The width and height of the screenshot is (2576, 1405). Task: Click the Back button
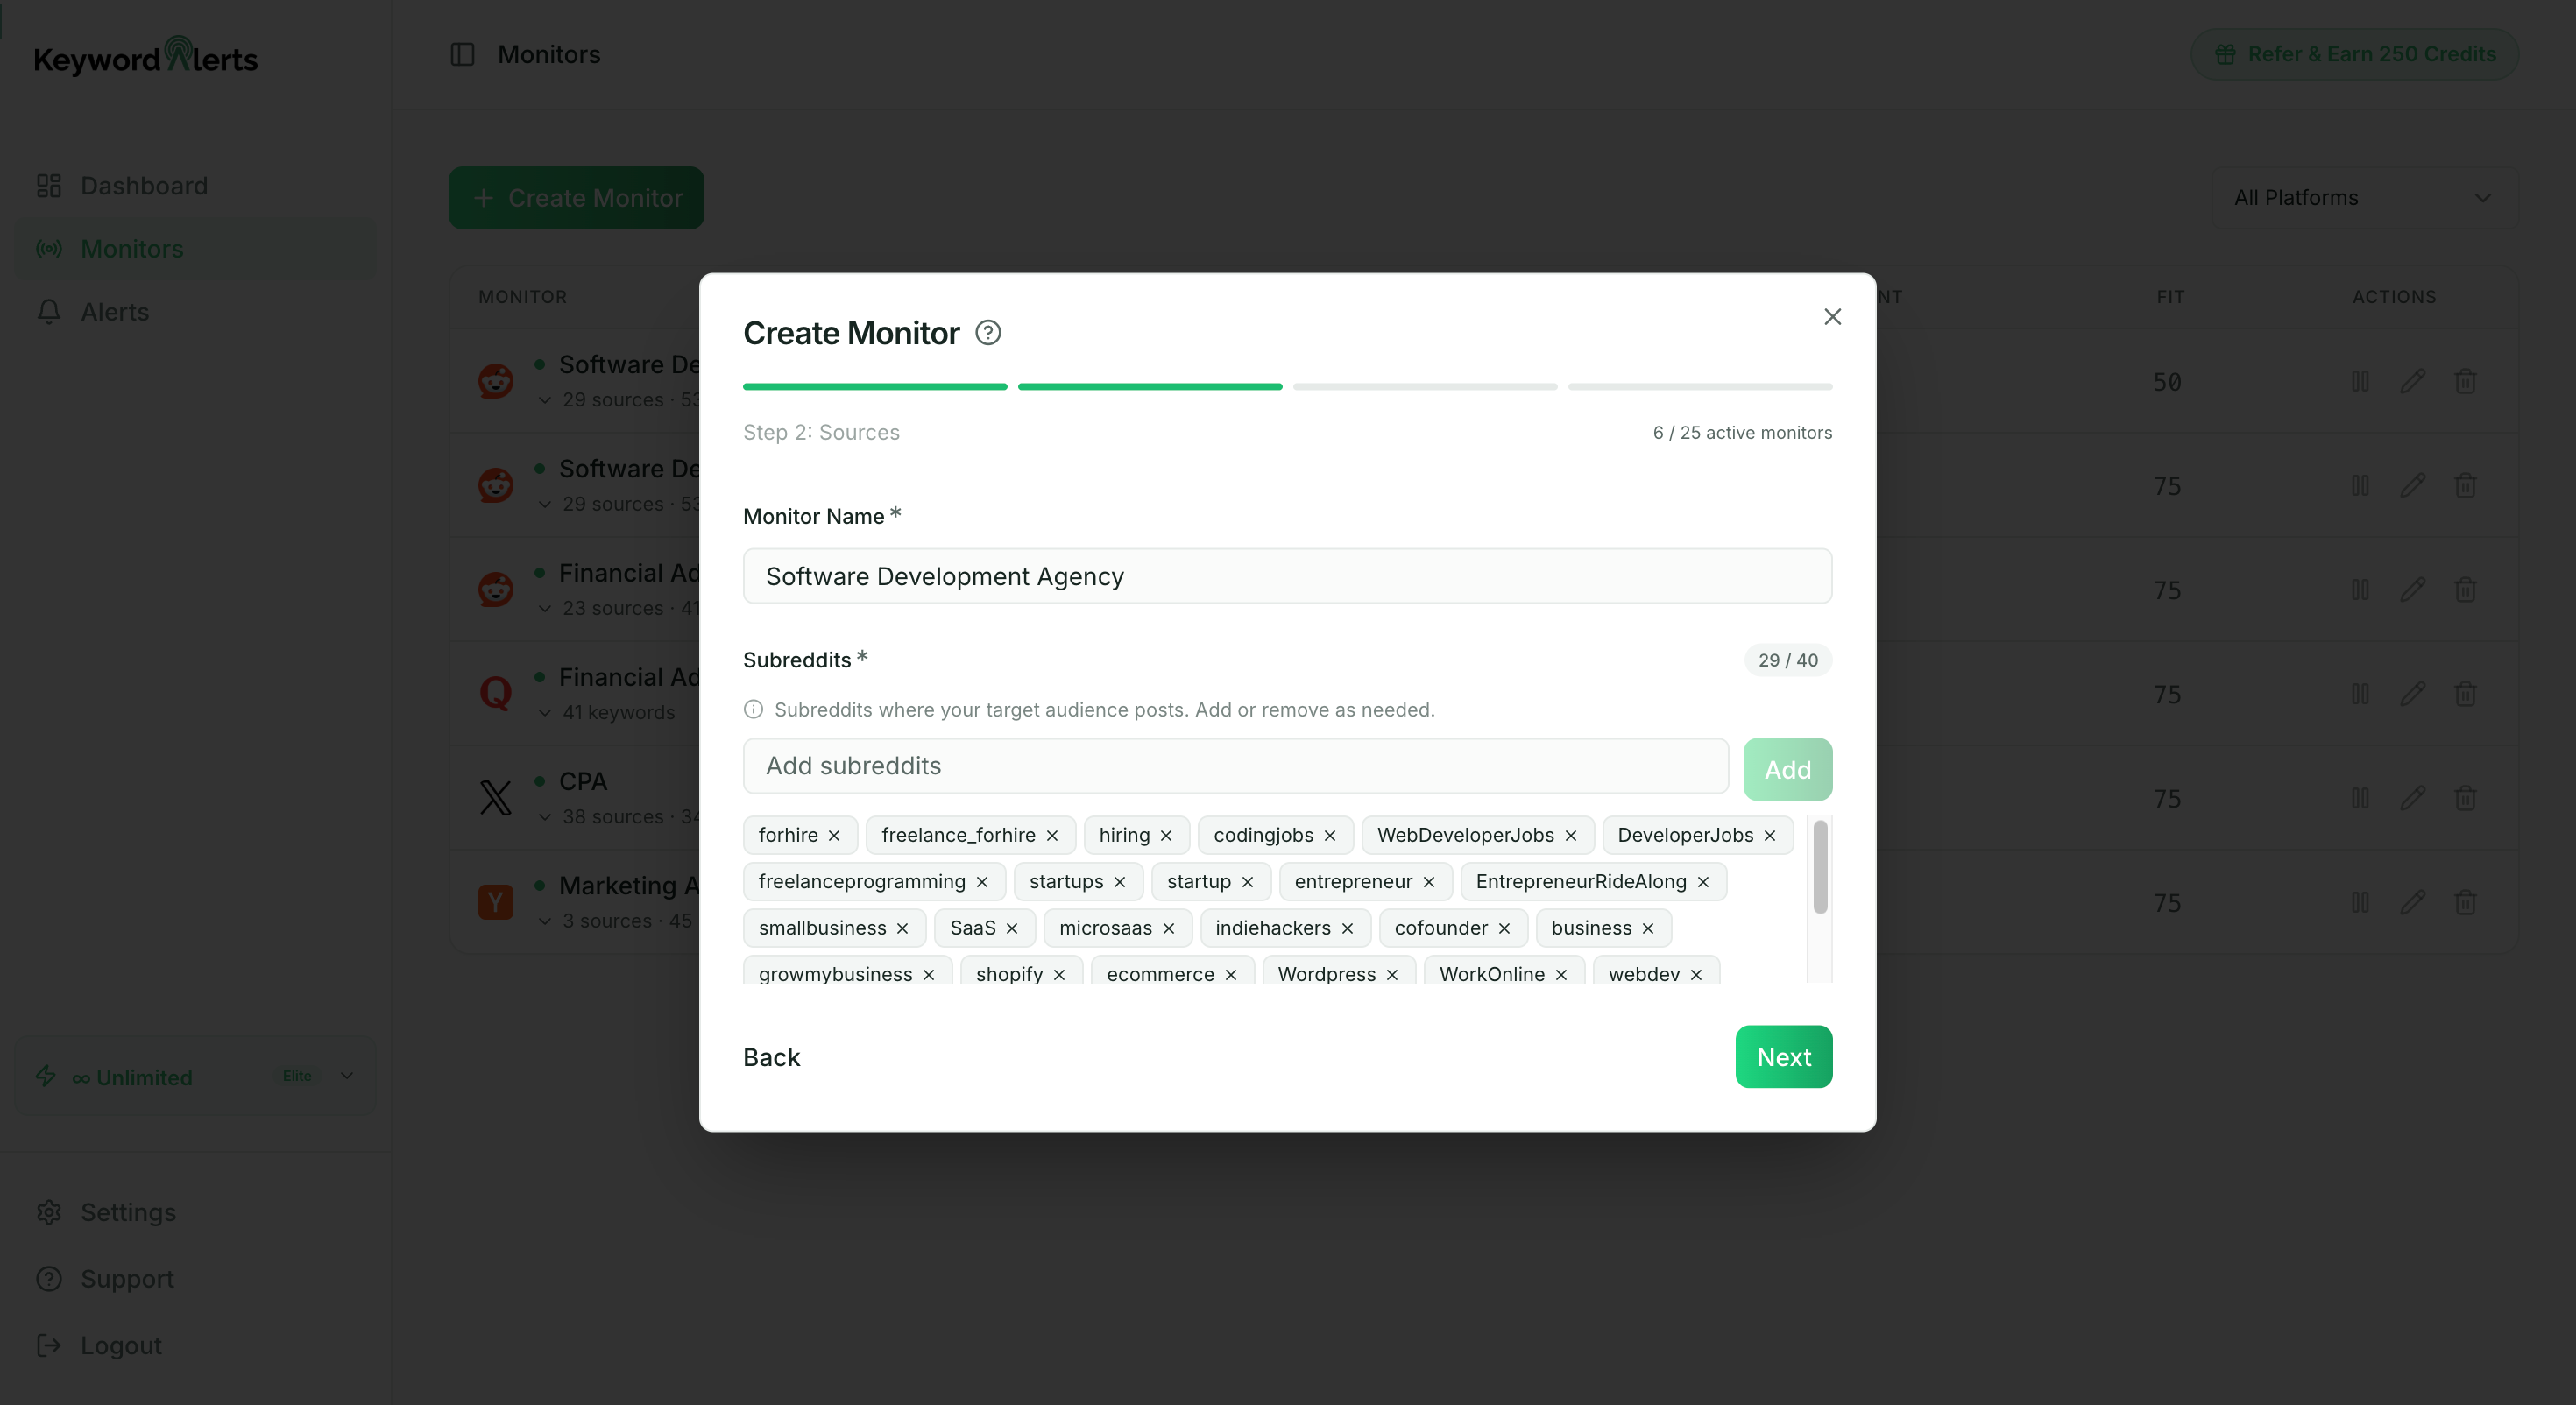coord(771,1057)
